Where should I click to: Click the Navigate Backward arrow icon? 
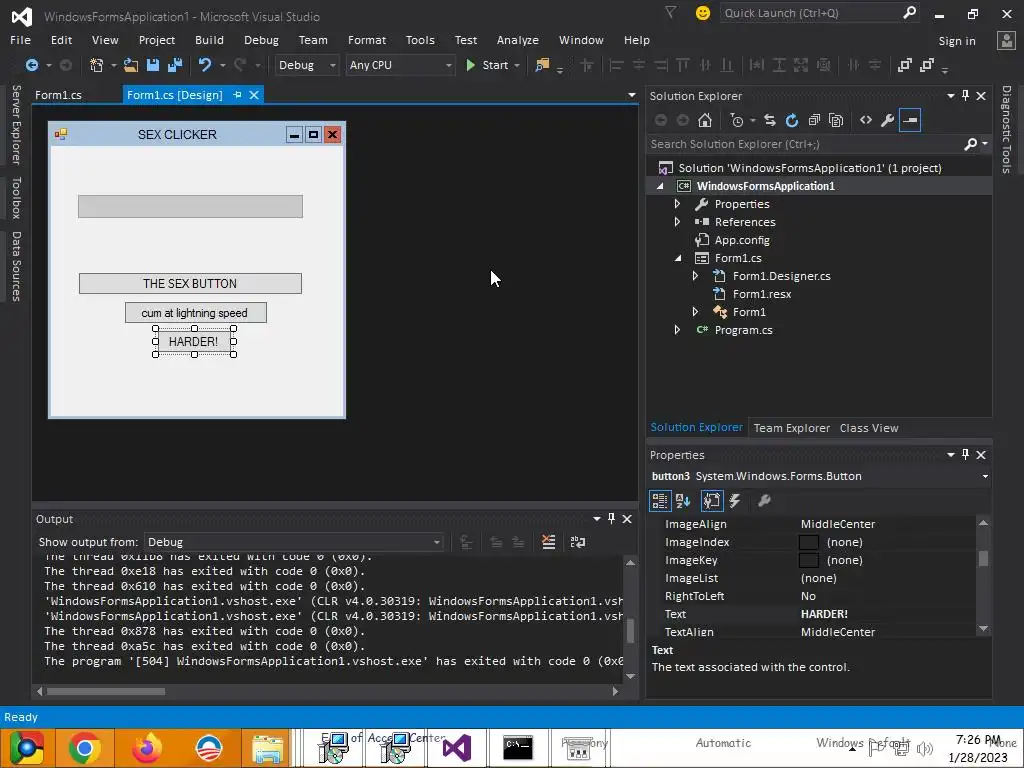(31, 65)
